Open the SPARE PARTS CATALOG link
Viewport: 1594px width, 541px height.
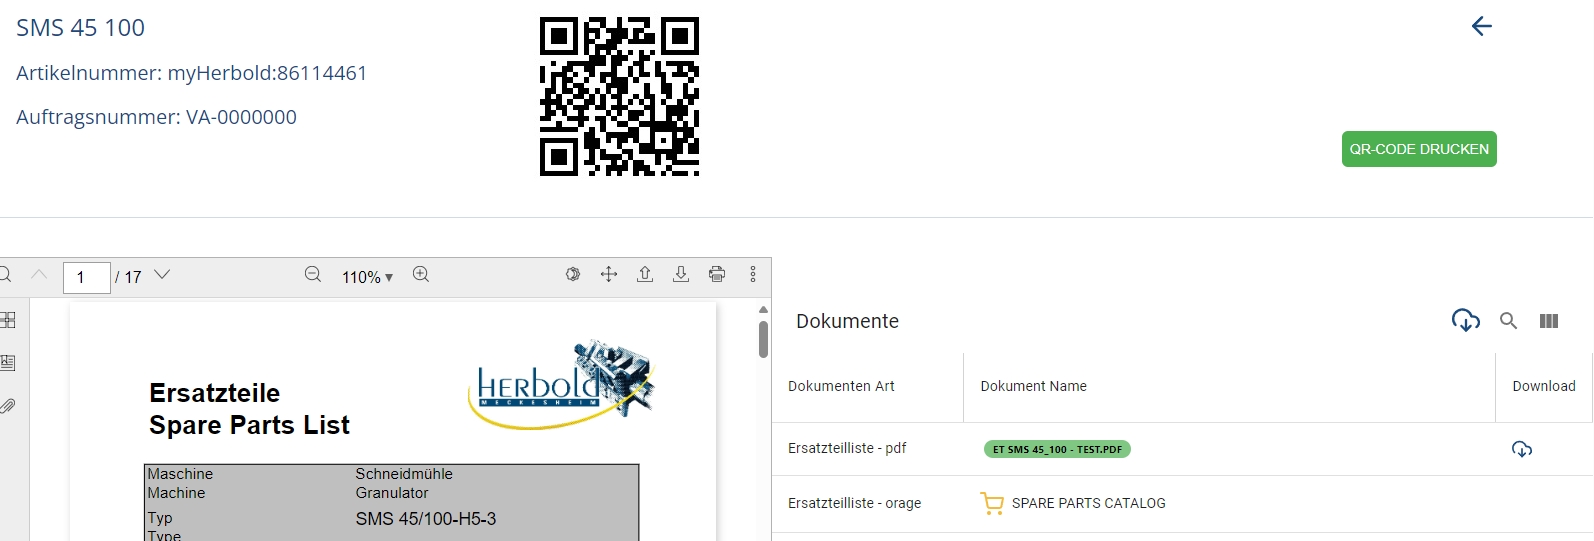[1088, 503]
